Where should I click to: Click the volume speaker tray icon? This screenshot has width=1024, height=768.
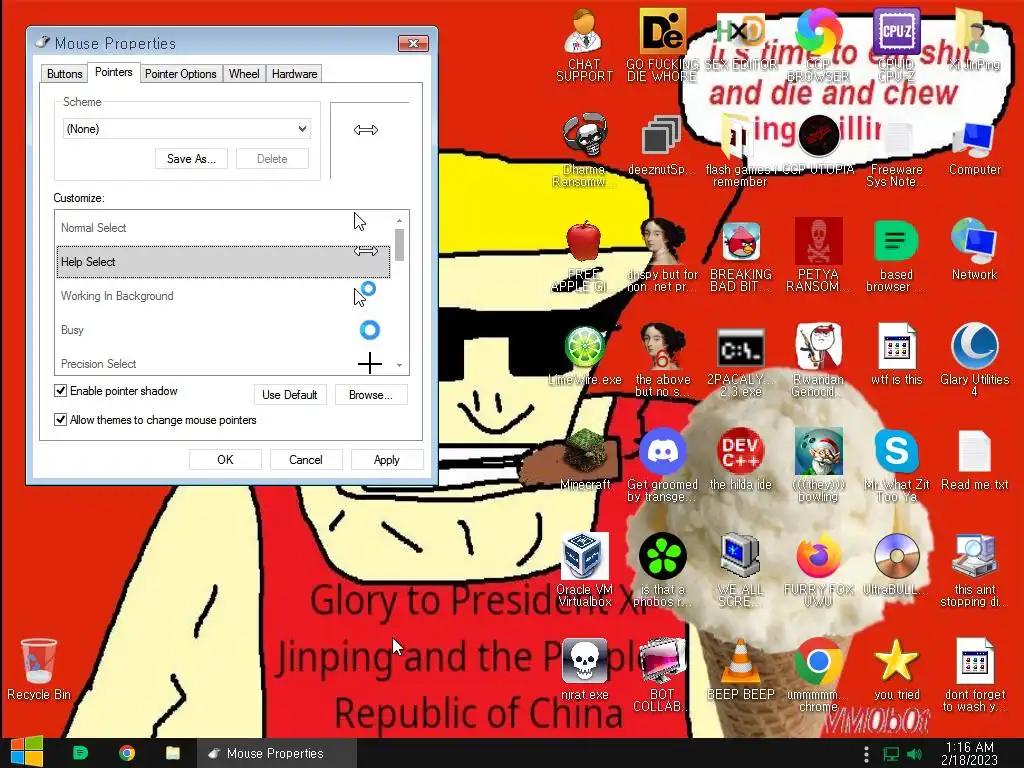(x=914, y=754)
